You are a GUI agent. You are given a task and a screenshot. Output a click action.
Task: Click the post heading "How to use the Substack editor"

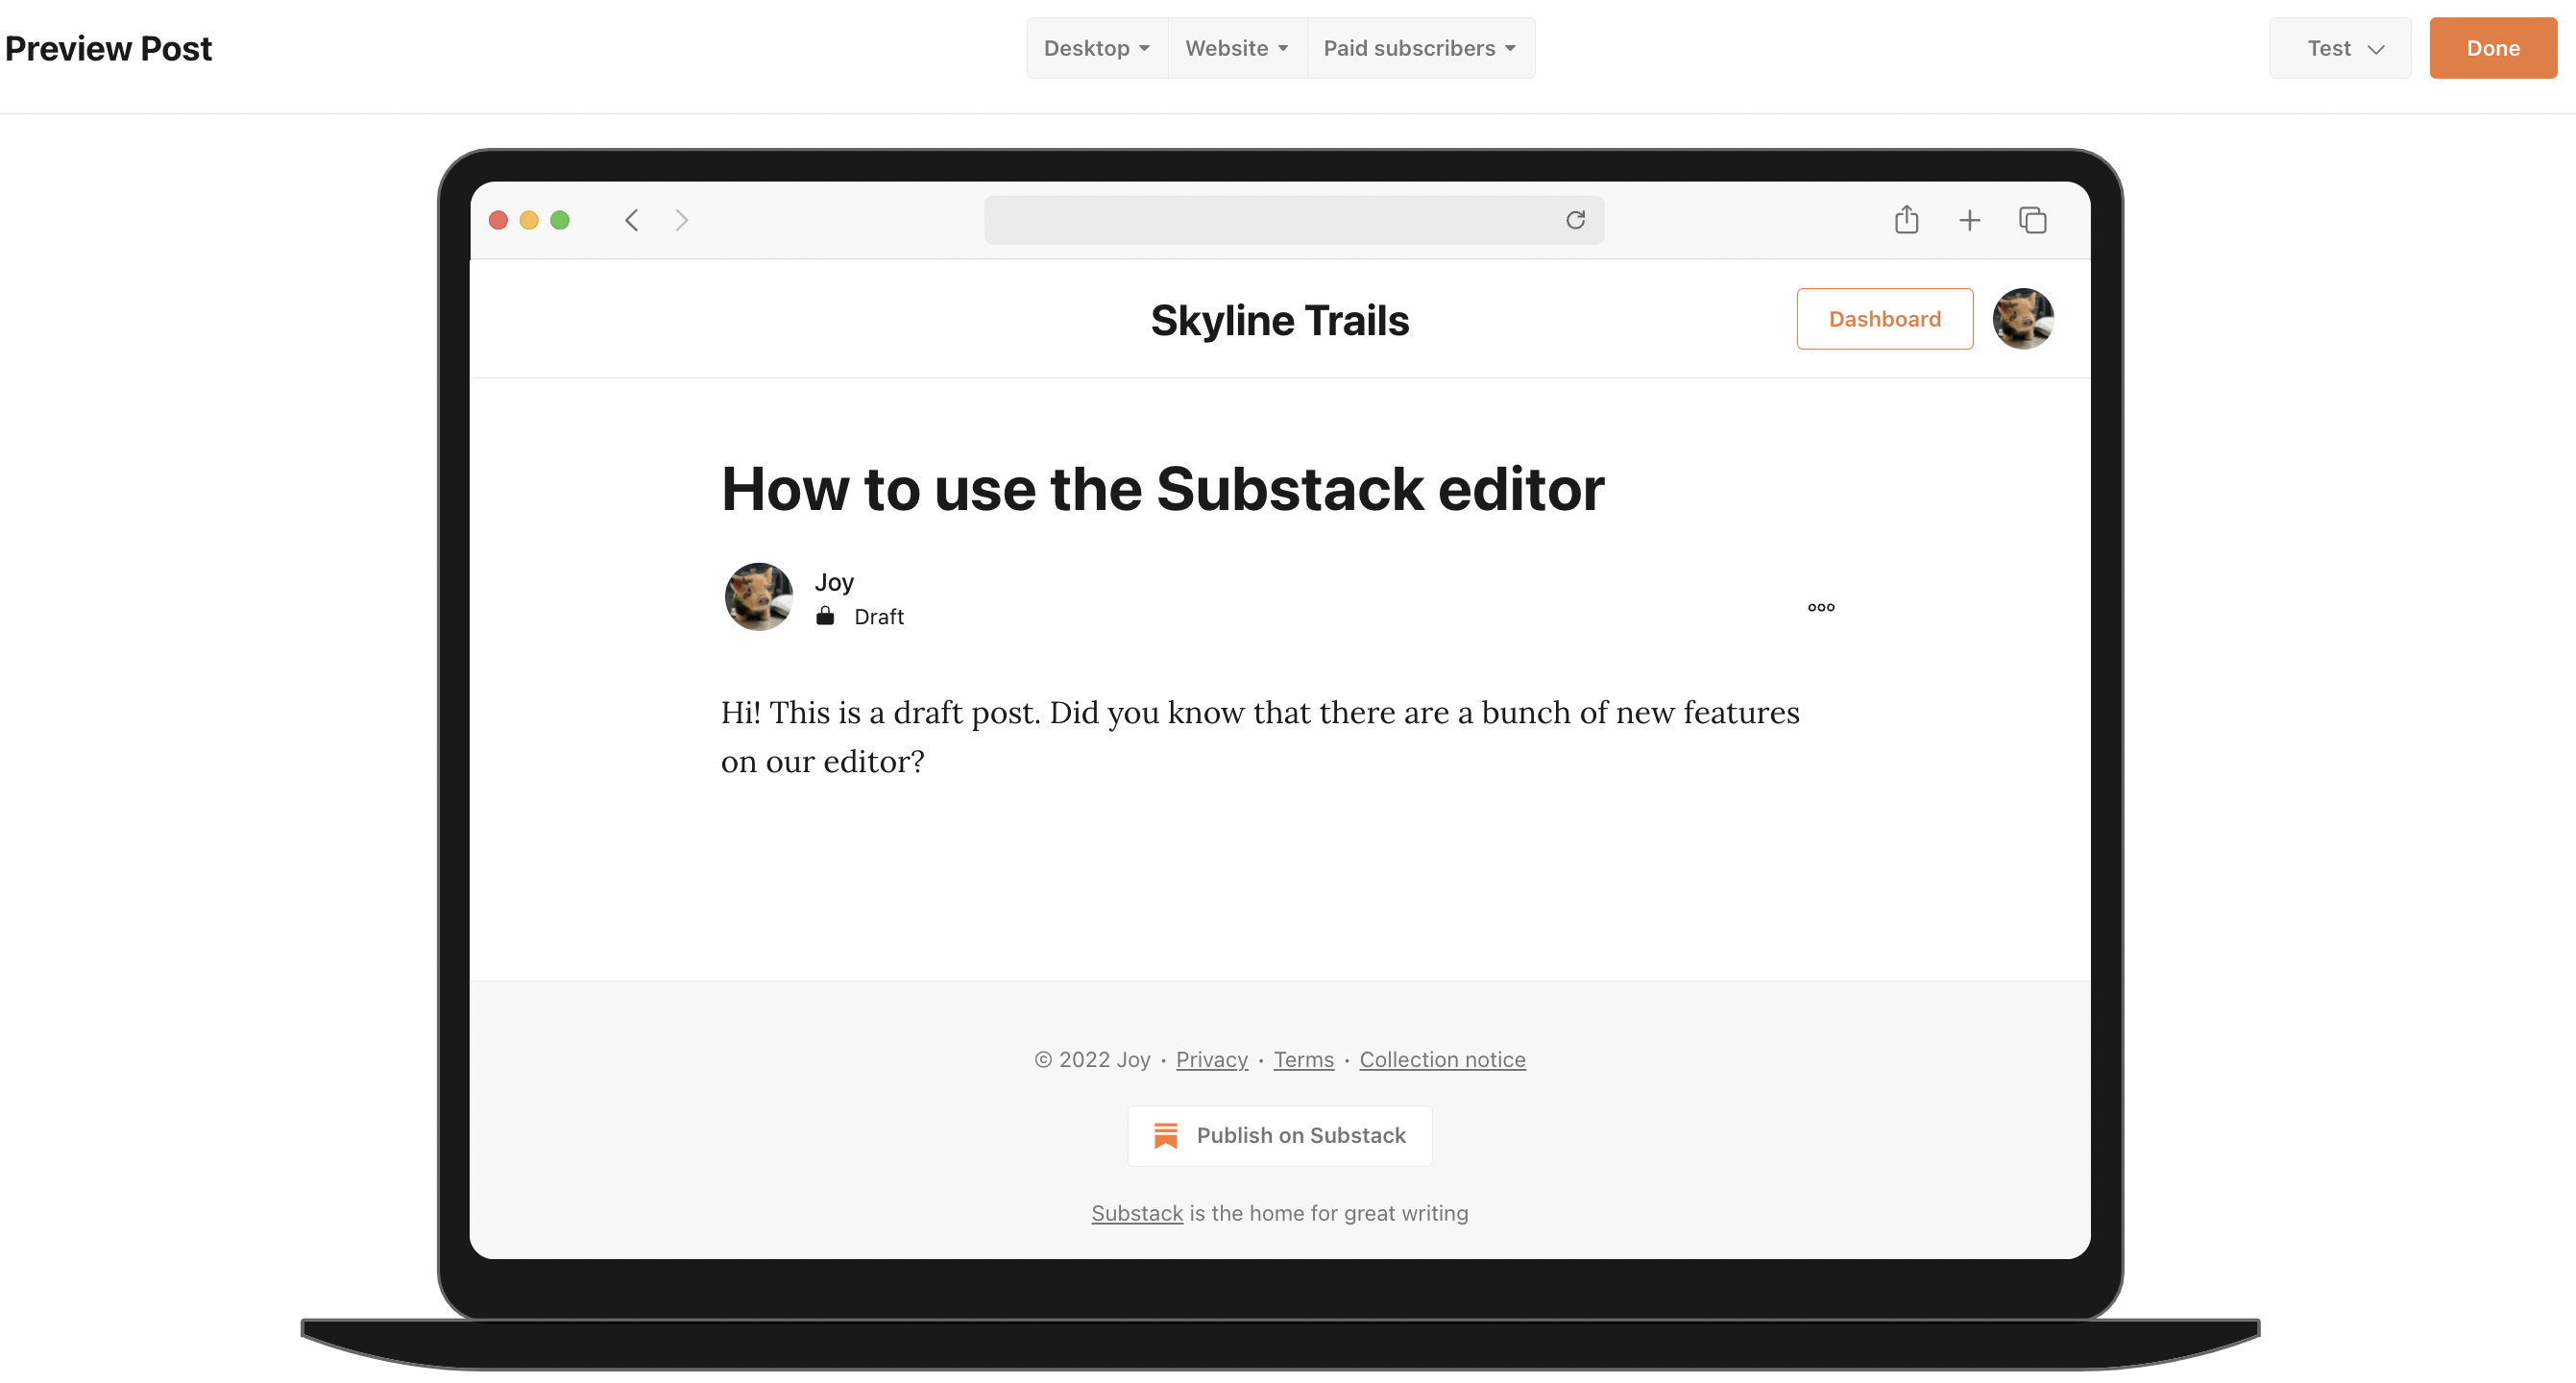pyautogui.click(x=1162, y=490)
